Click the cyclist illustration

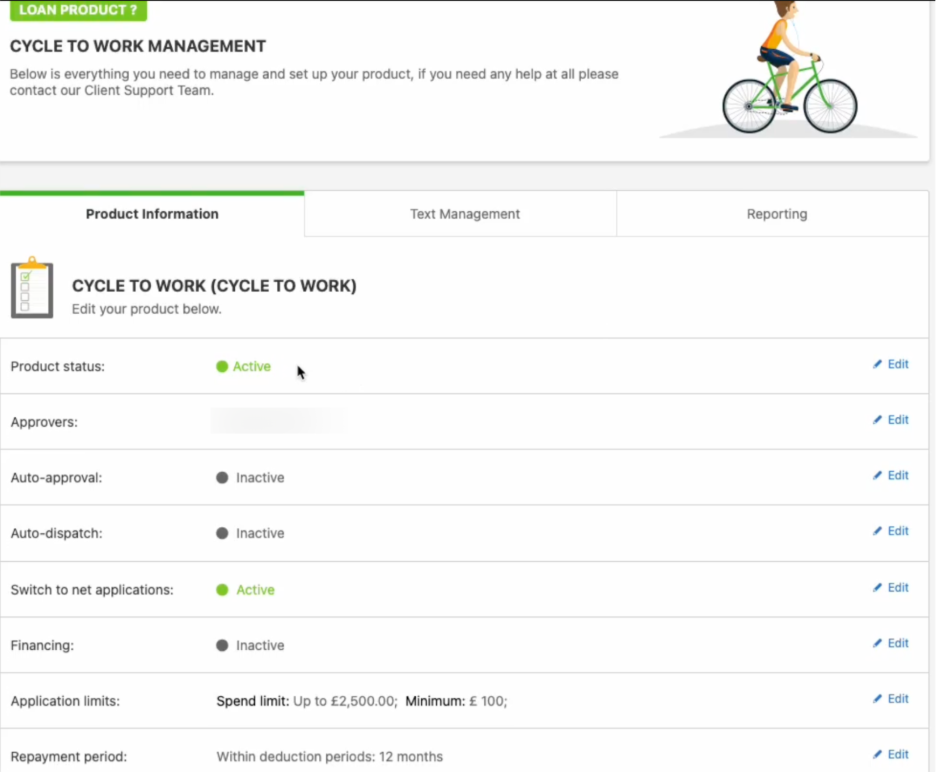pos(789,71)
